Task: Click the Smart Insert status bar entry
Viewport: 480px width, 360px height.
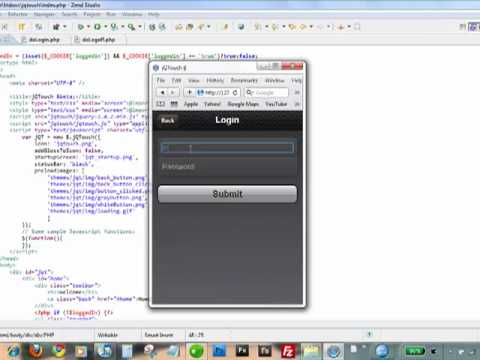Action: coord(159,335)
